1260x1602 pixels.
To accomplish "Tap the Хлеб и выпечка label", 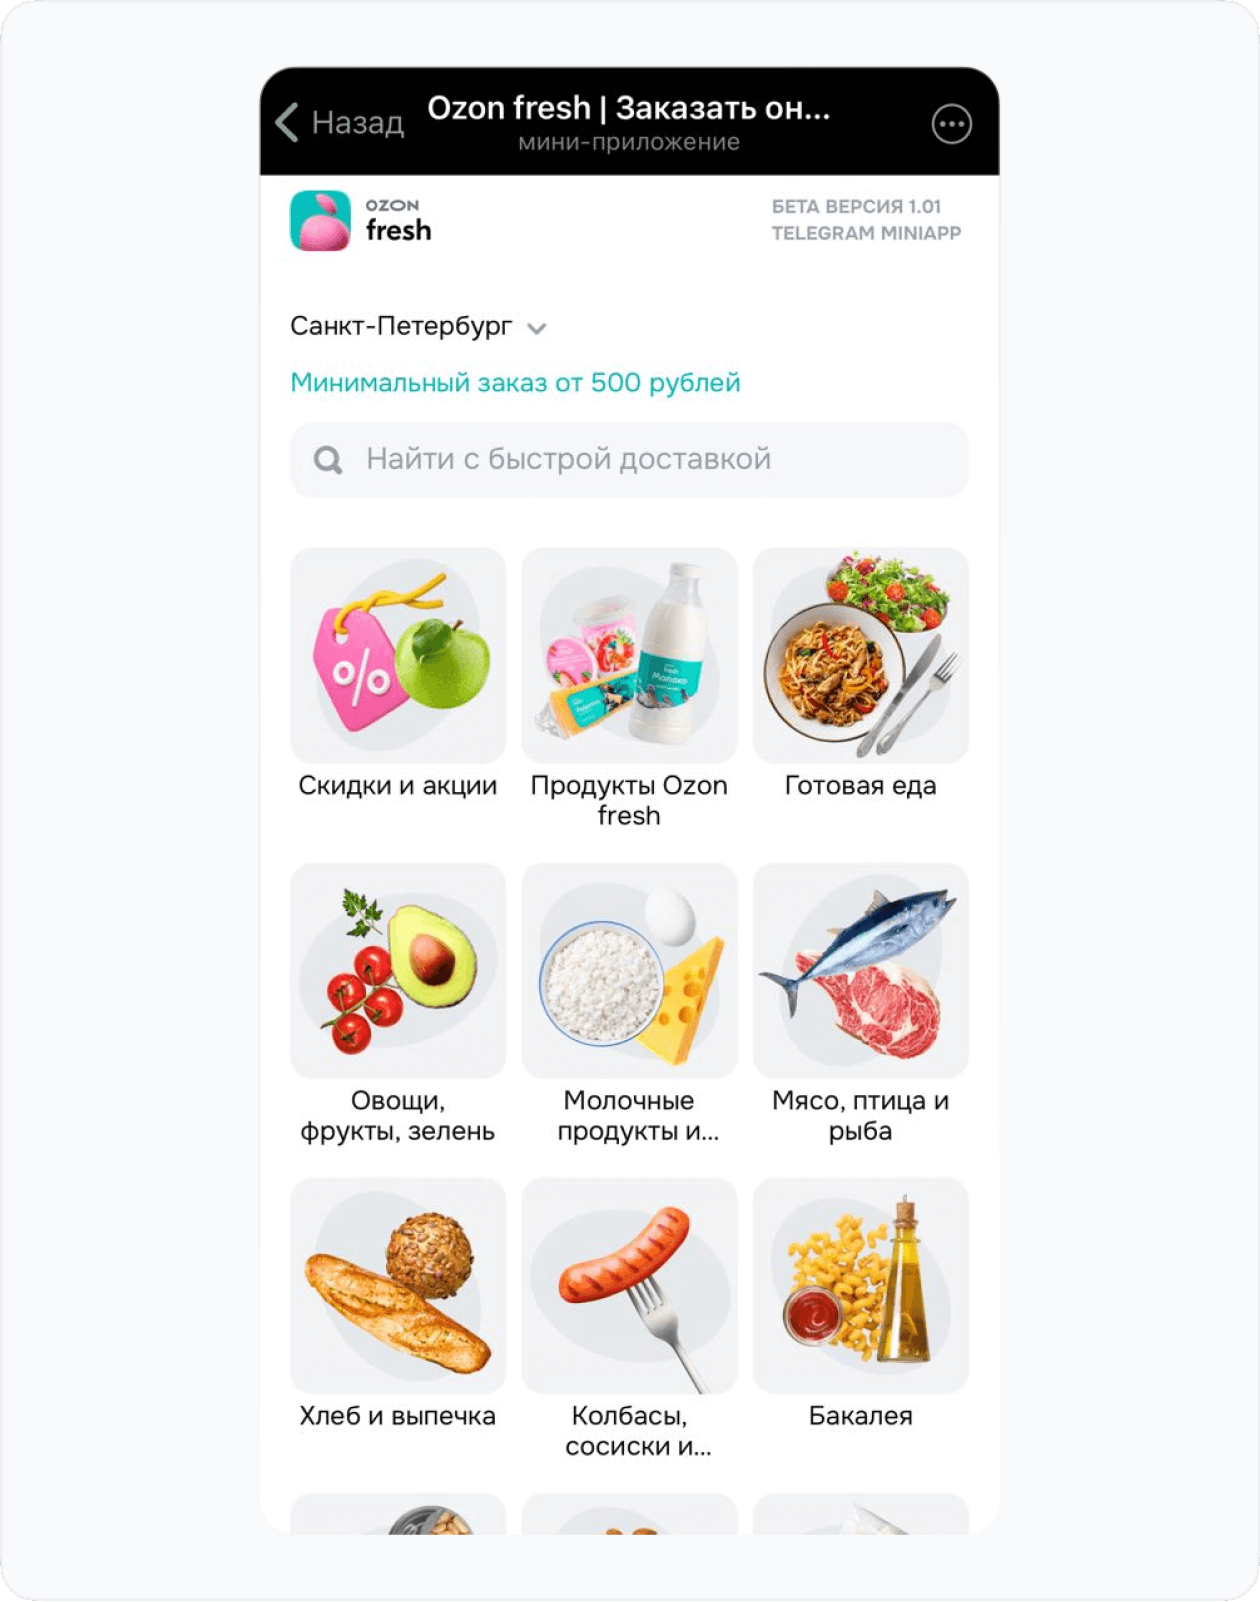I will coord(398,1416).
